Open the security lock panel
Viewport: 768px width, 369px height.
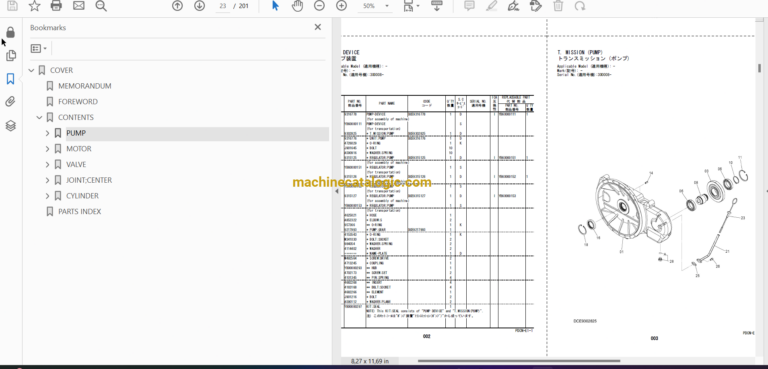[x=11, y=32]
